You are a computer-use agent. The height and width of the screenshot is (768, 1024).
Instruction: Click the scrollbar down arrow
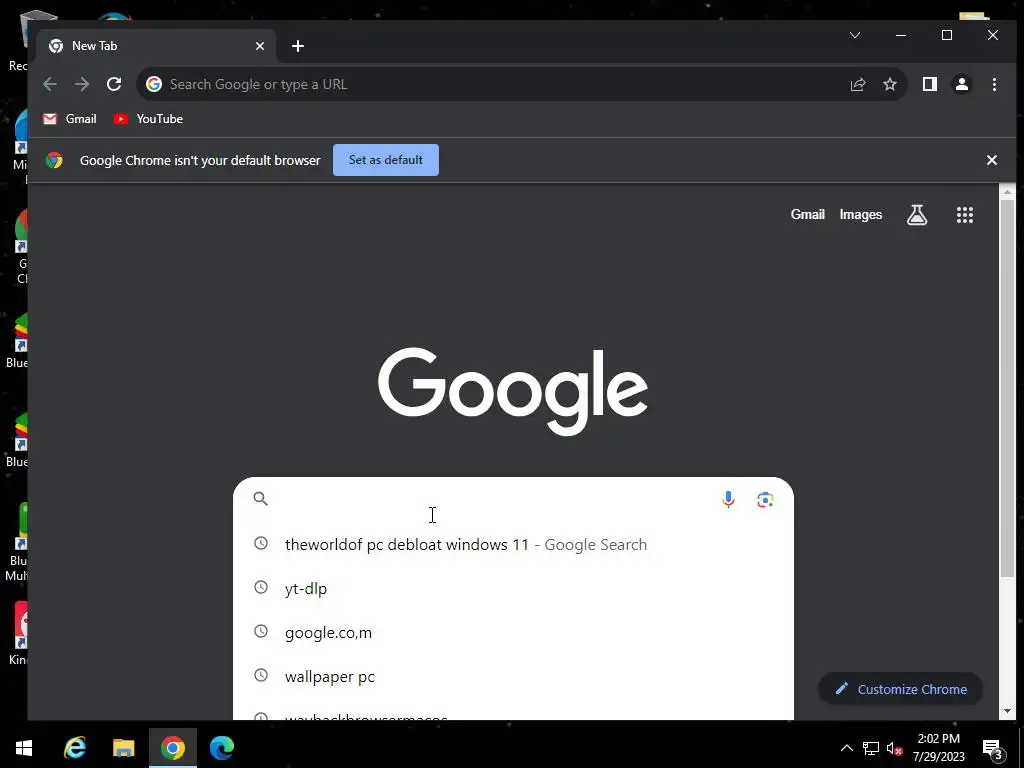1007,711
